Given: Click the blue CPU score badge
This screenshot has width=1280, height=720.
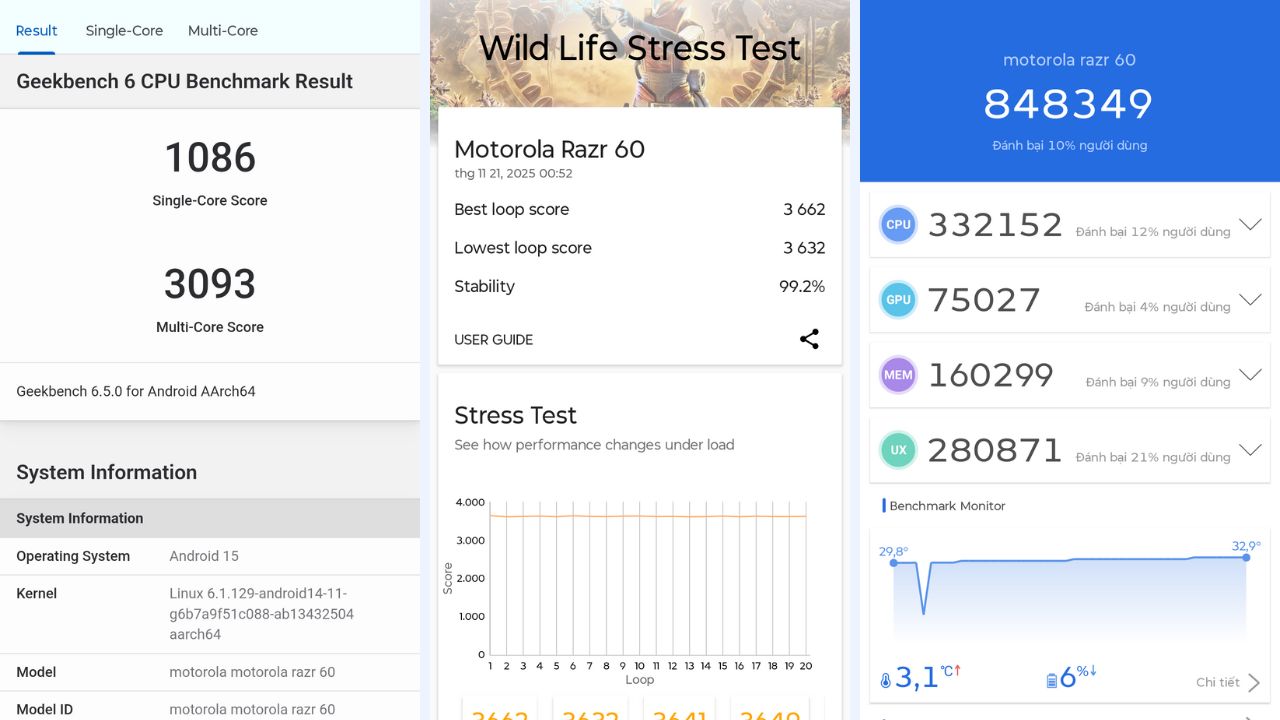Looking at the screenshot, I should click(x=898, y=225).
